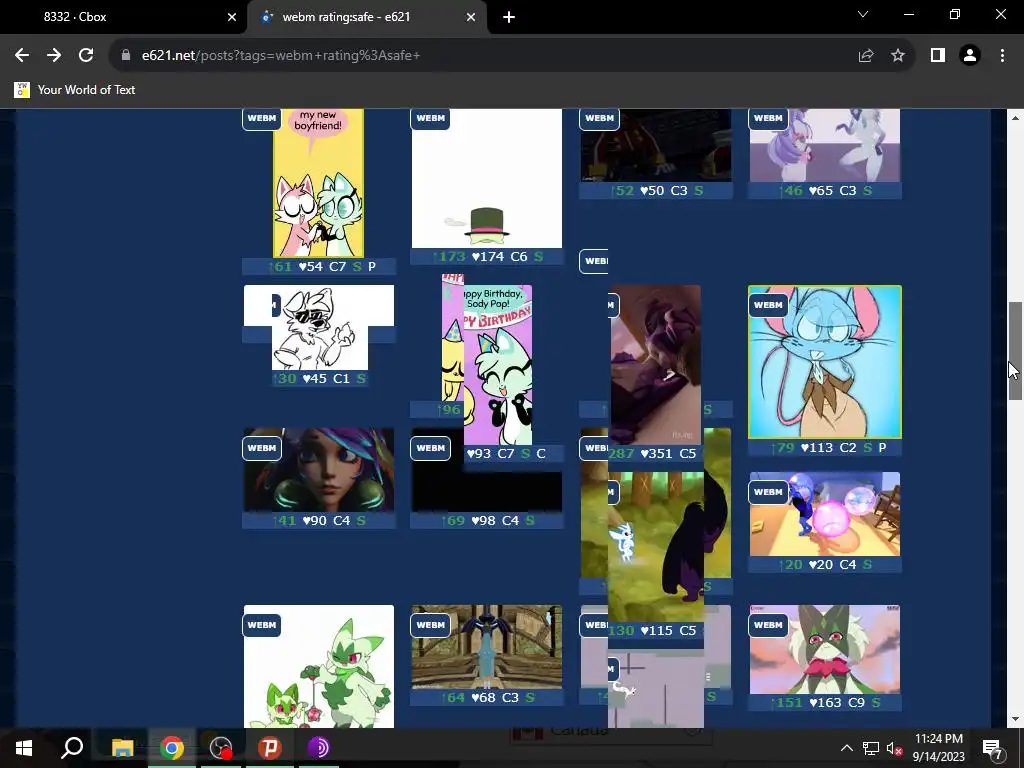
Task: Click the WEBM badge on the blue mouse post
Action: click(x=768, y=305)
